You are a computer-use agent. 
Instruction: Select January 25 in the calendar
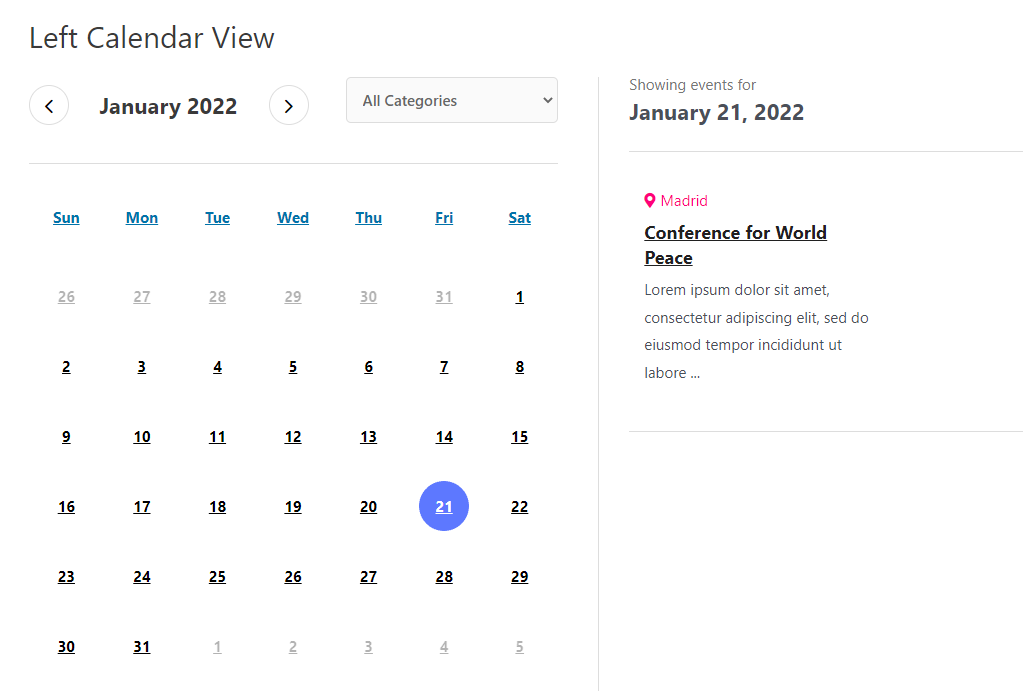click(x=218, y=577)
